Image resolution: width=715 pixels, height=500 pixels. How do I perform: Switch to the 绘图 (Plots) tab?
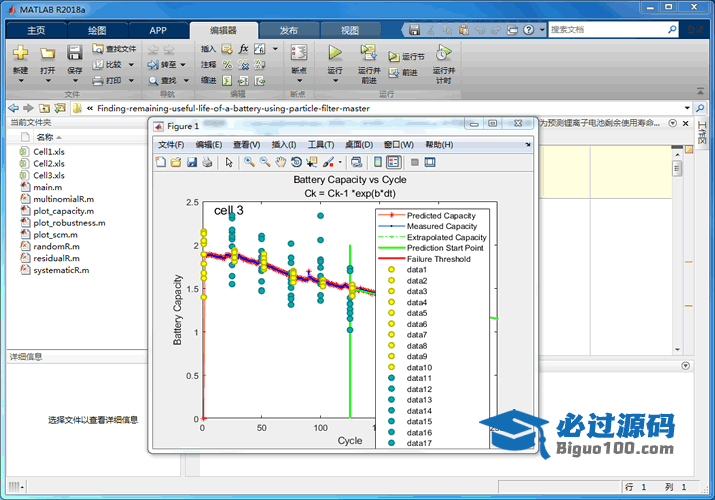97,30
